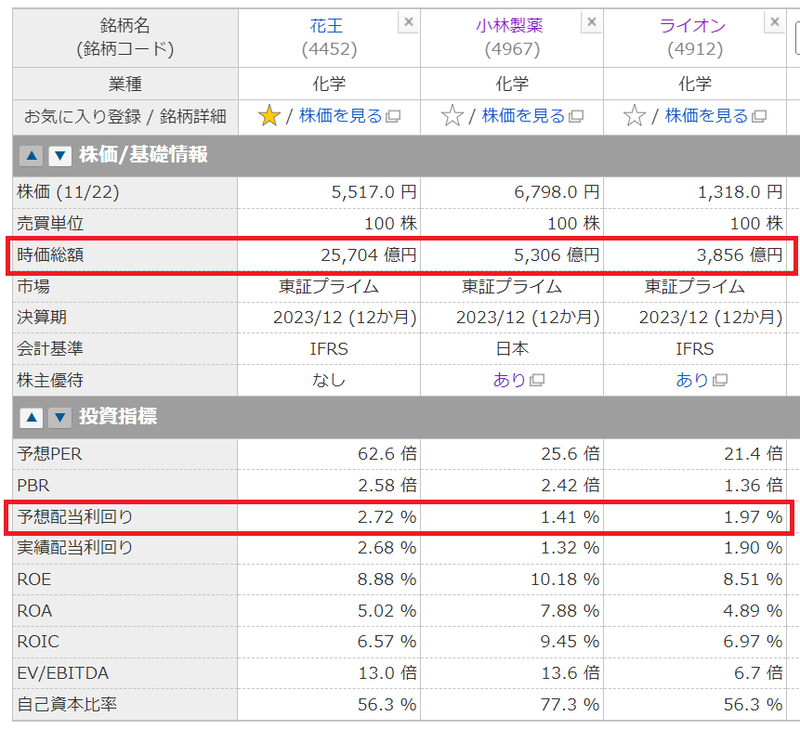Viewport: 800px width, 729px height.
Task: Select 花王 ROA value 5.02 %
Action: click(387, 611)
